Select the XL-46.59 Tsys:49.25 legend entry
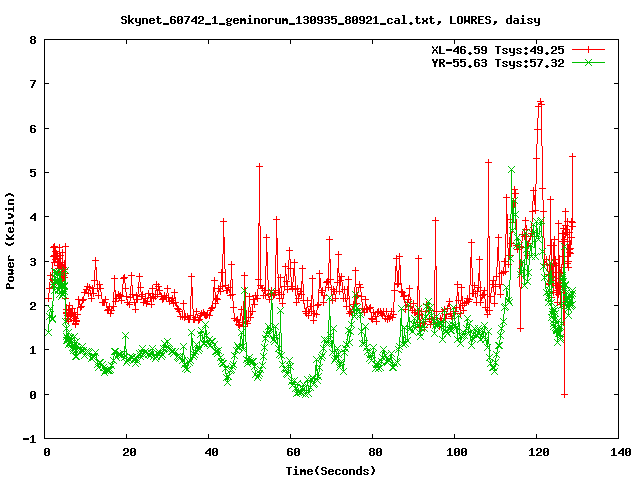Viewport: 640px width, 480px height. coord(498,50)
